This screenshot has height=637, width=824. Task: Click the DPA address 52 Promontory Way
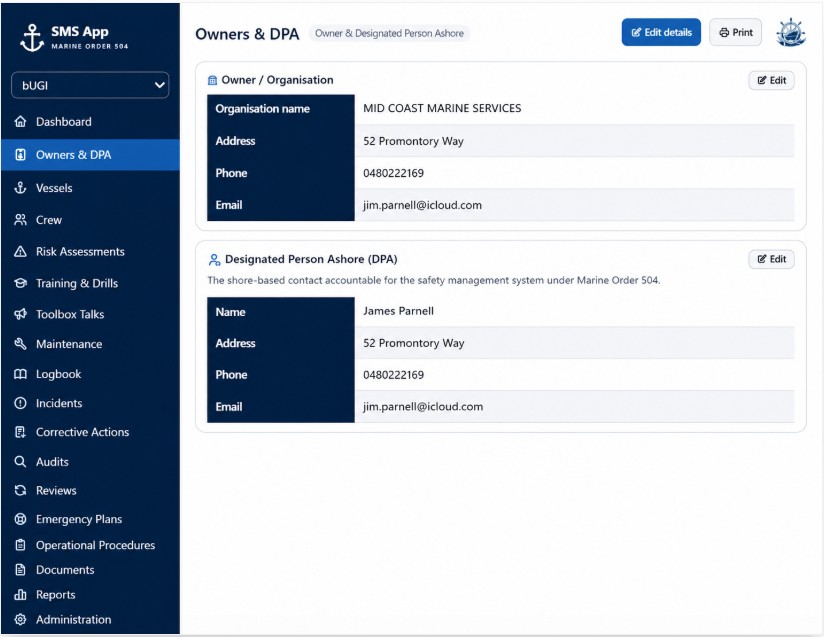pos(414,343)
